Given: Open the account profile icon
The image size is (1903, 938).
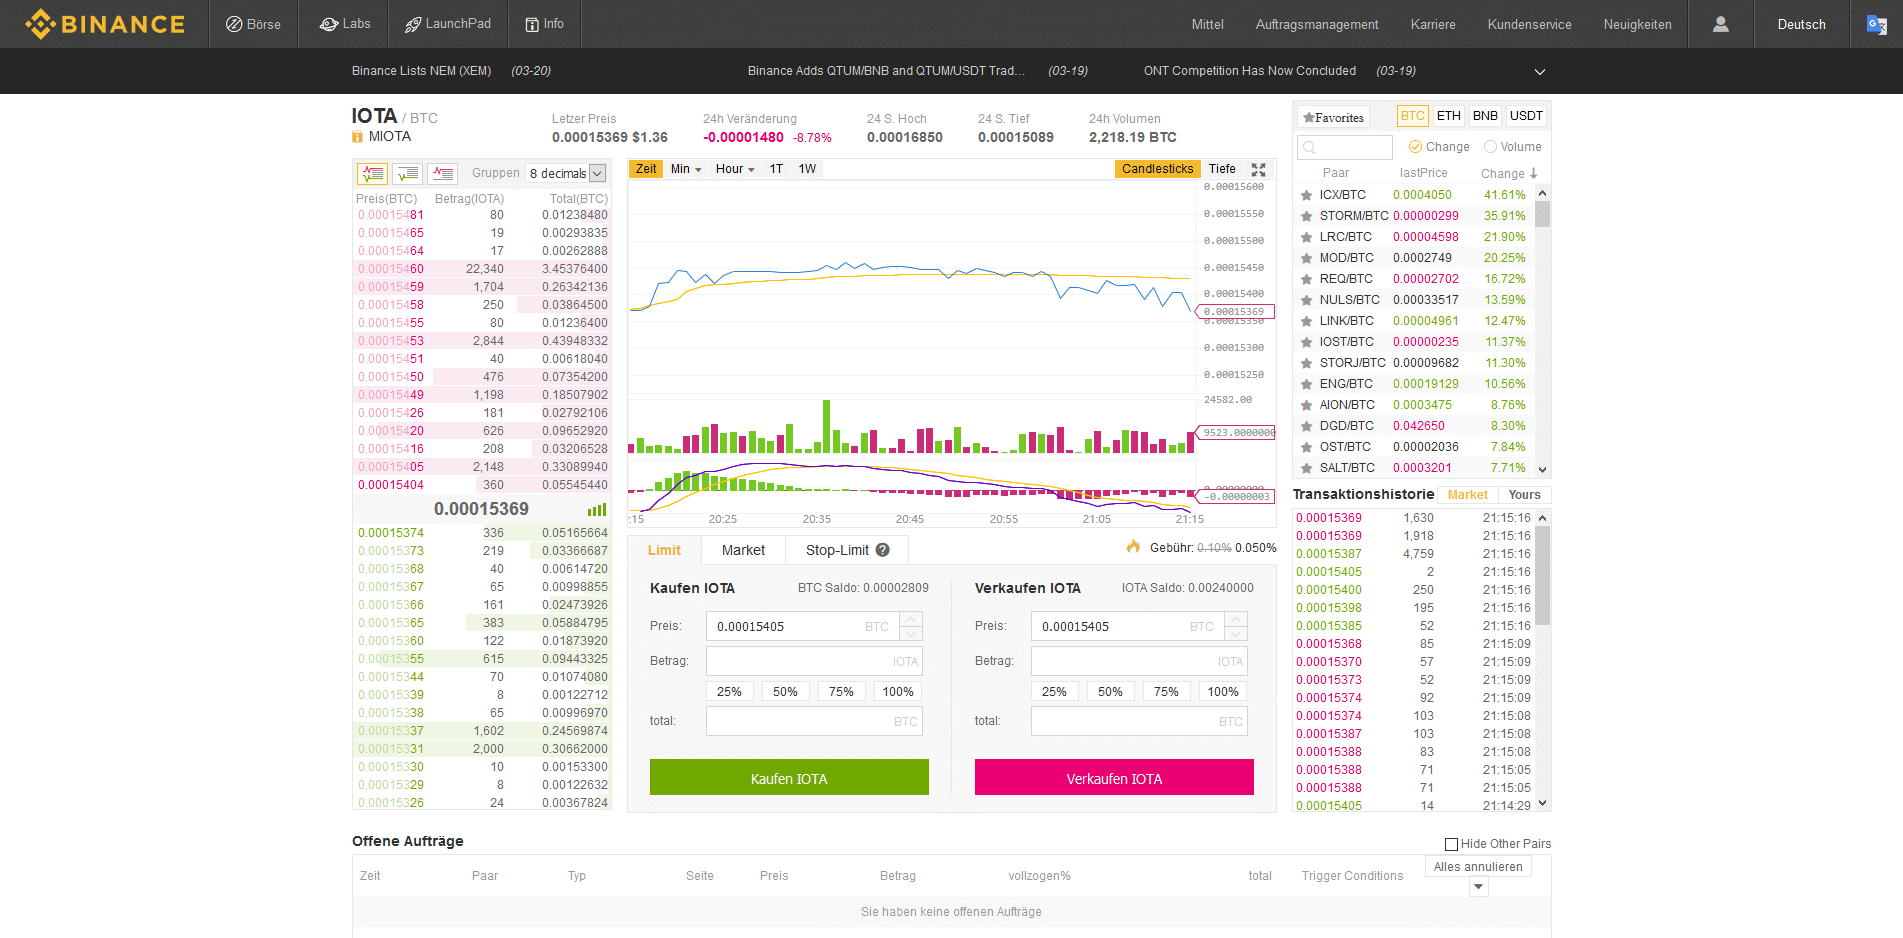Looking at the screenshot, I should (x=1720, y=24).
